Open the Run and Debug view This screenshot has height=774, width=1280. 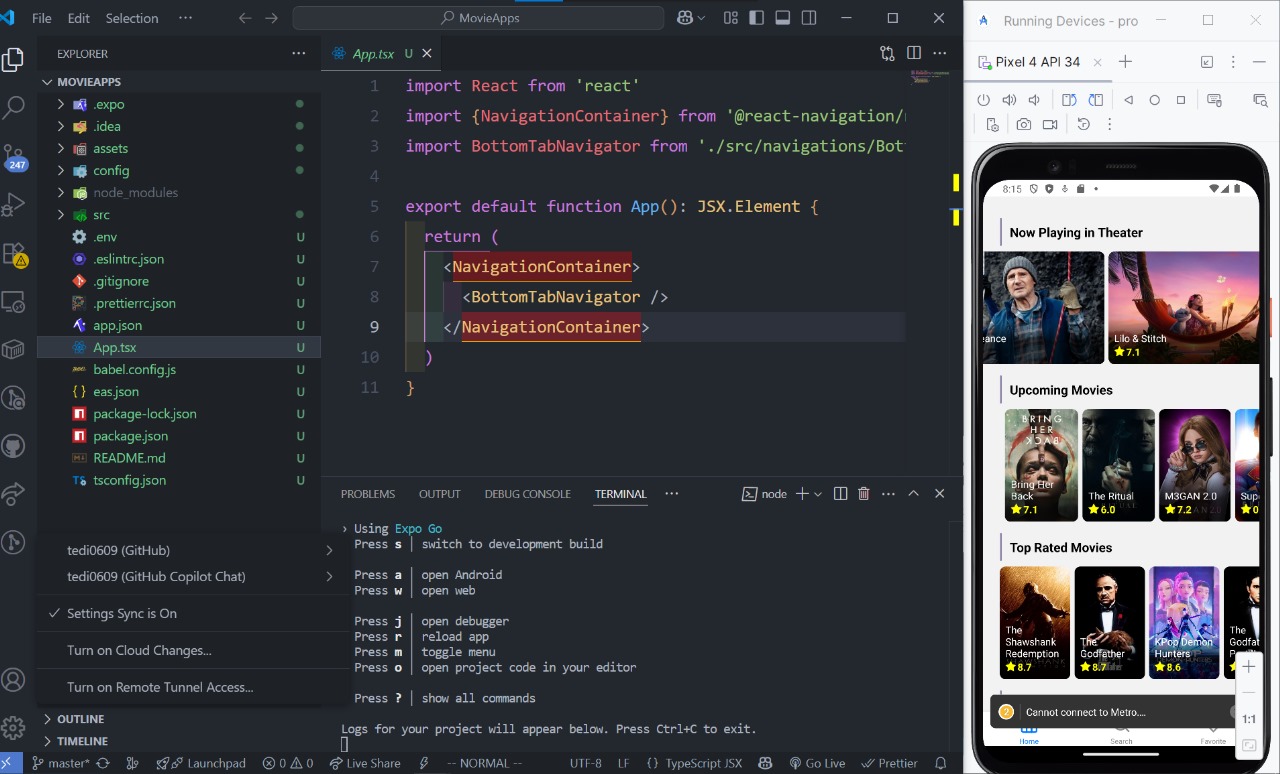[14, 204]
